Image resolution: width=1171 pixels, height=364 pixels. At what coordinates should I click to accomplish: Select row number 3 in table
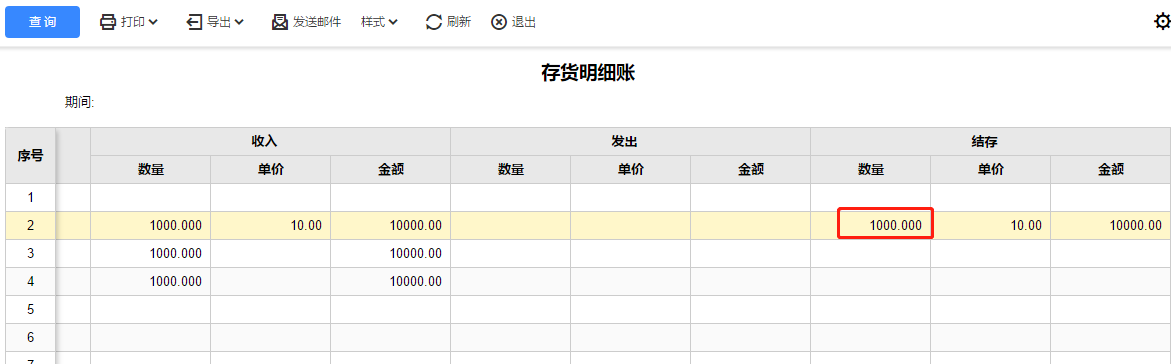point(30,253)
